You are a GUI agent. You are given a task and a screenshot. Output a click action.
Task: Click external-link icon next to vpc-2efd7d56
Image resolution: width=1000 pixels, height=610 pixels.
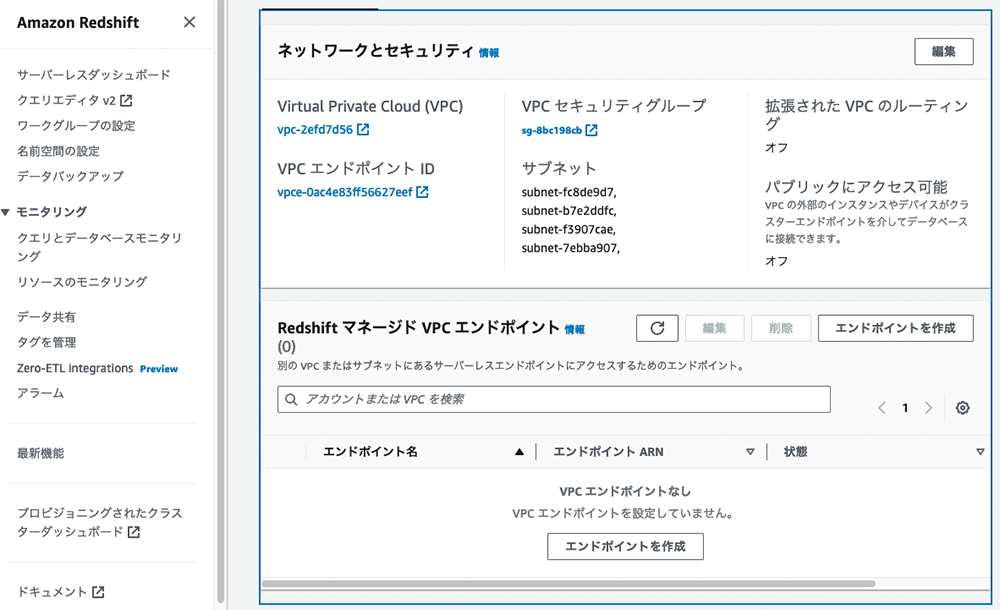tap(363, 130)
